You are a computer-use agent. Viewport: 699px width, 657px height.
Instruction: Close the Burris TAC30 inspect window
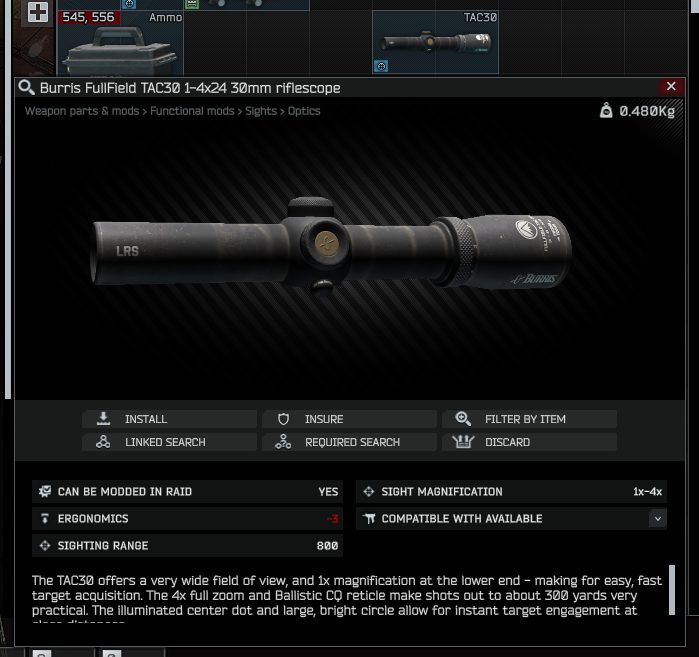point(671,86)
